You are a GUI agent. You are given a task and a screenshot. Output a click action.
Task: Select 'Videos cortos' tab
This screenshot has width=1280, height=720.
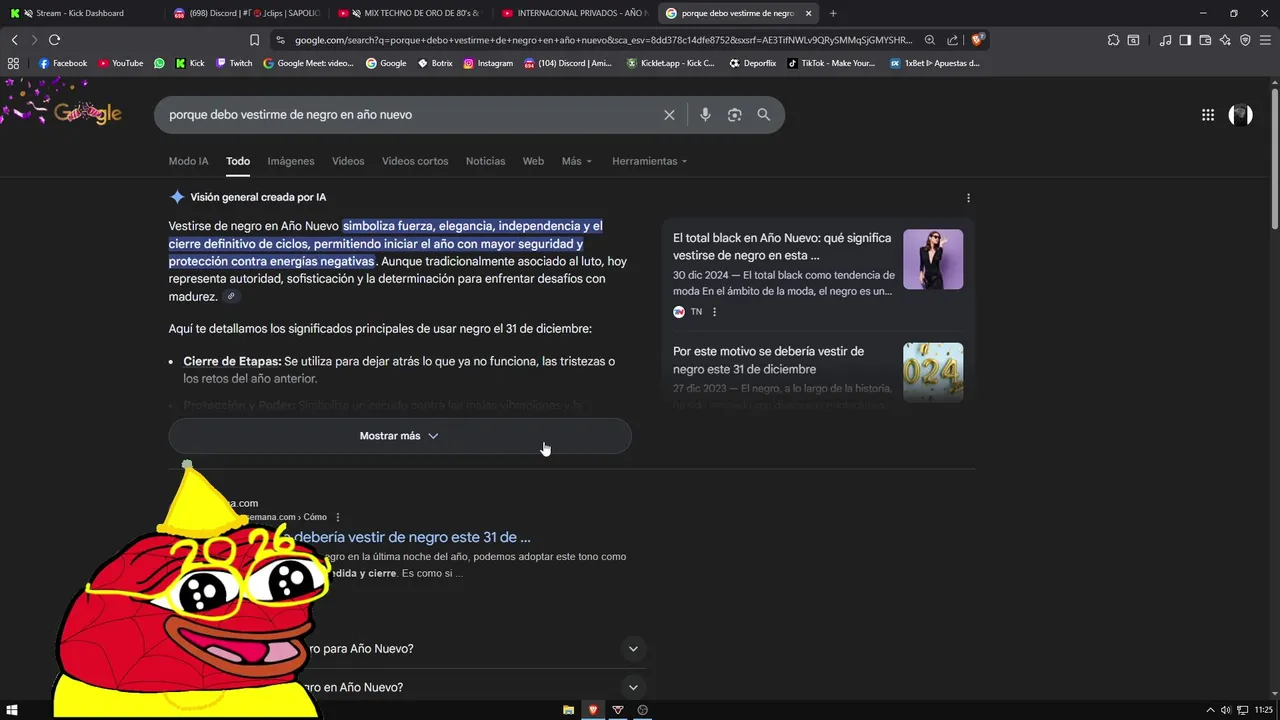[x=415, y=161]
